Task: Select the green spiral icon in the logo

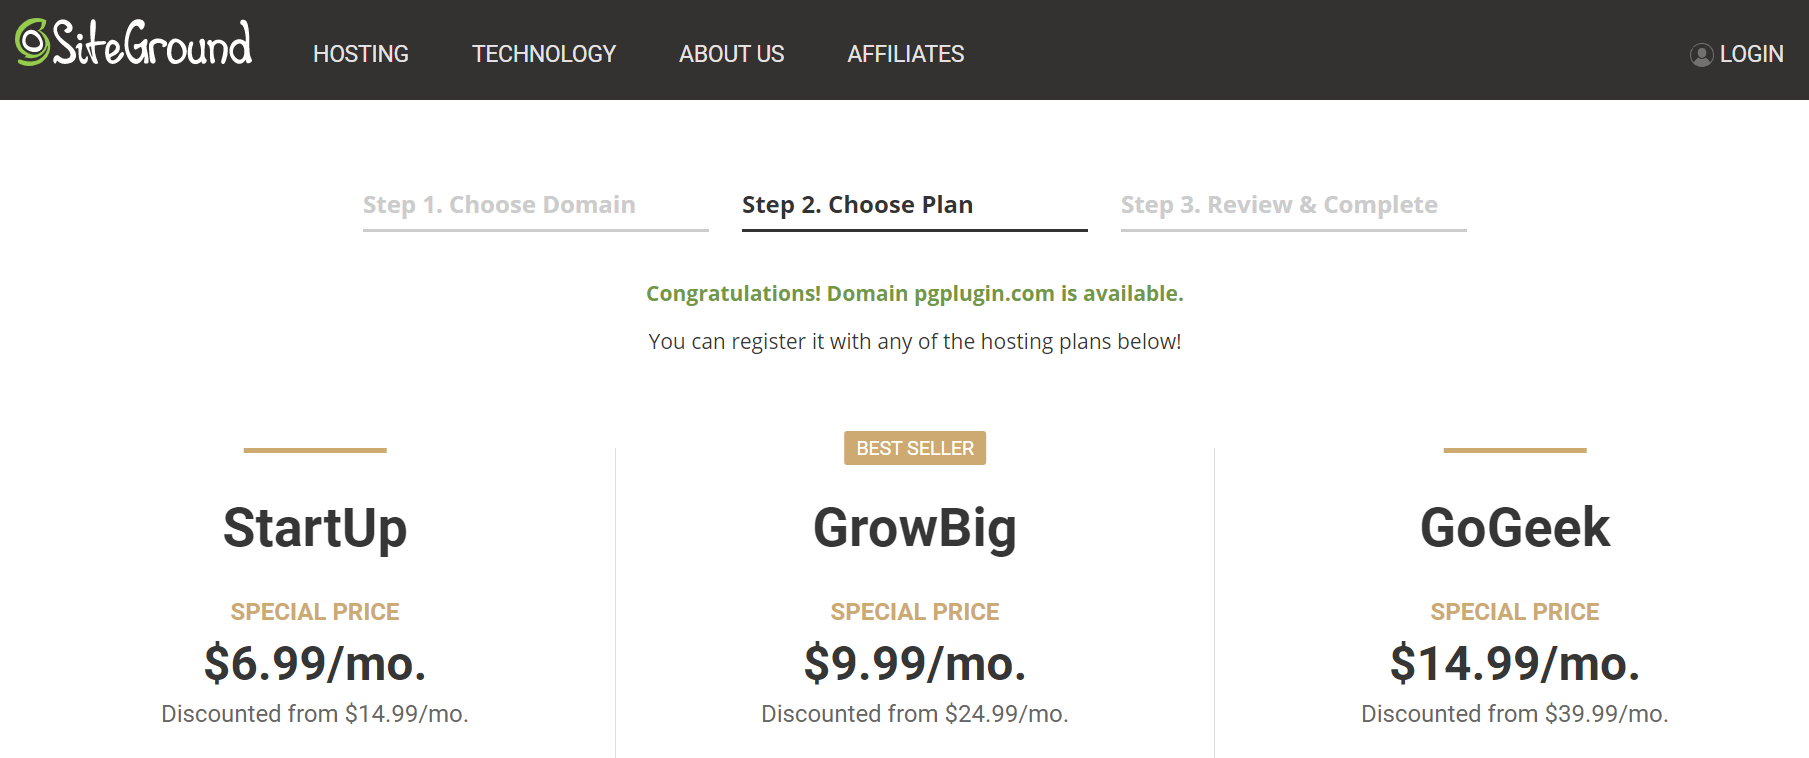Action: pos(32,42)
